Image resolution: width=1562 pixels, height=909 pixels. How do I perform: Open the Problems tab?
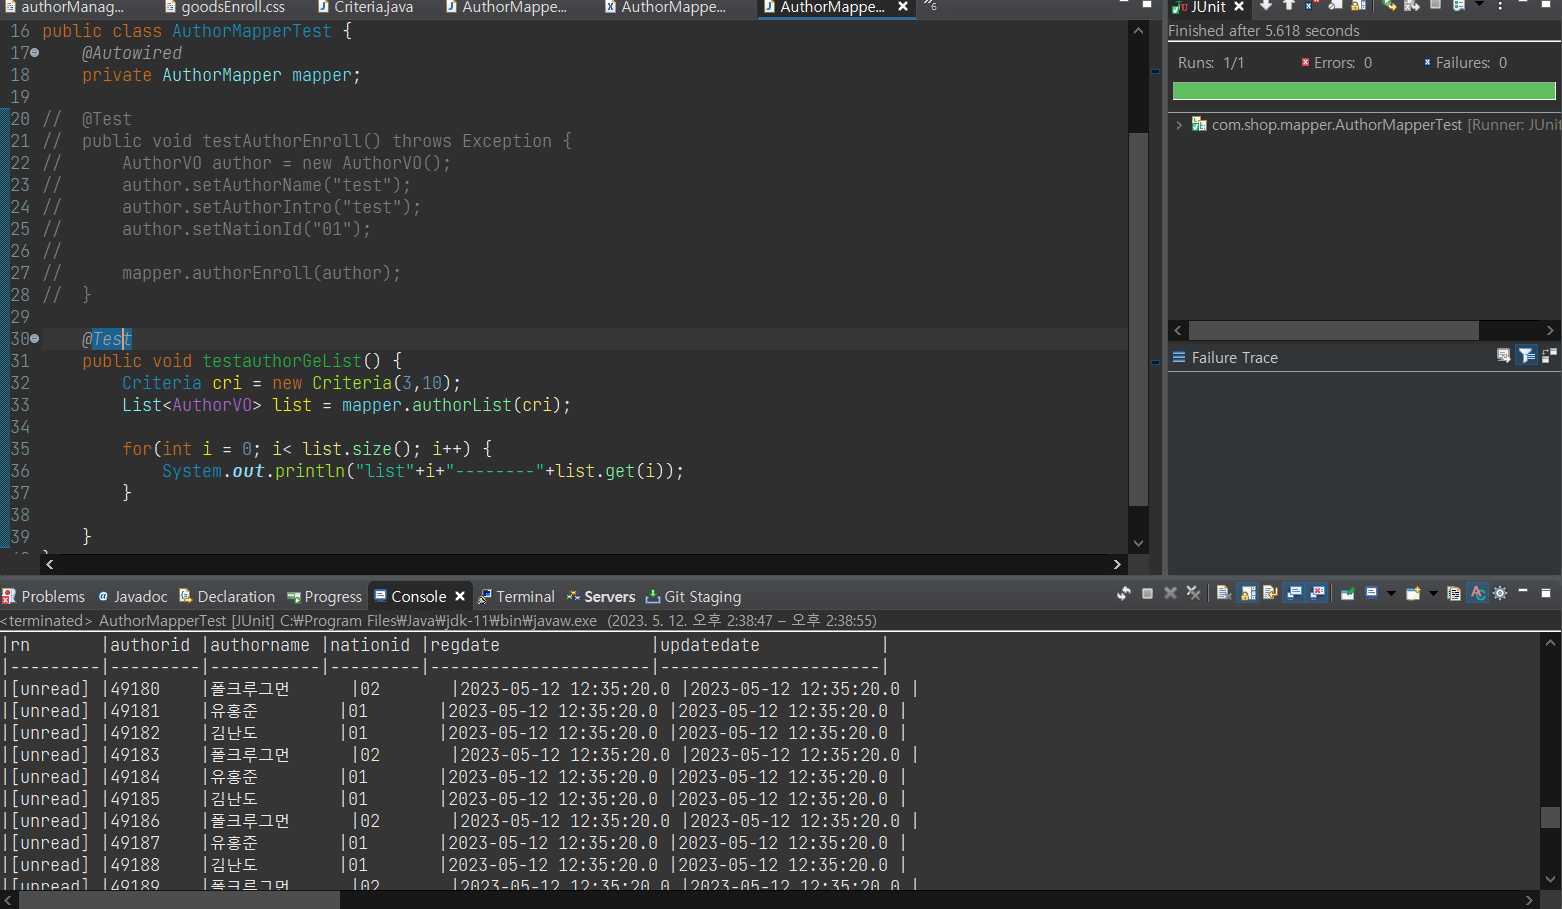click(x=44, y=596)
